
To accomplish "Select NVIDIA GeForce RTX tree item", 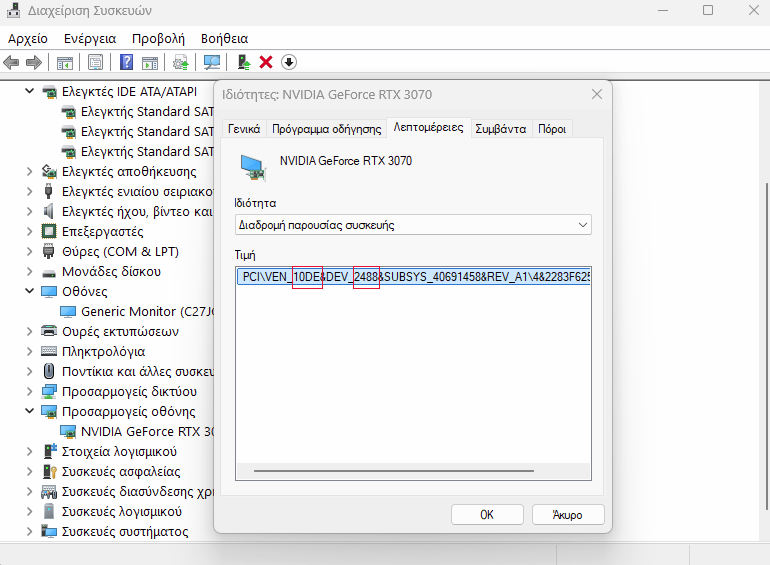I will (138, 431).
